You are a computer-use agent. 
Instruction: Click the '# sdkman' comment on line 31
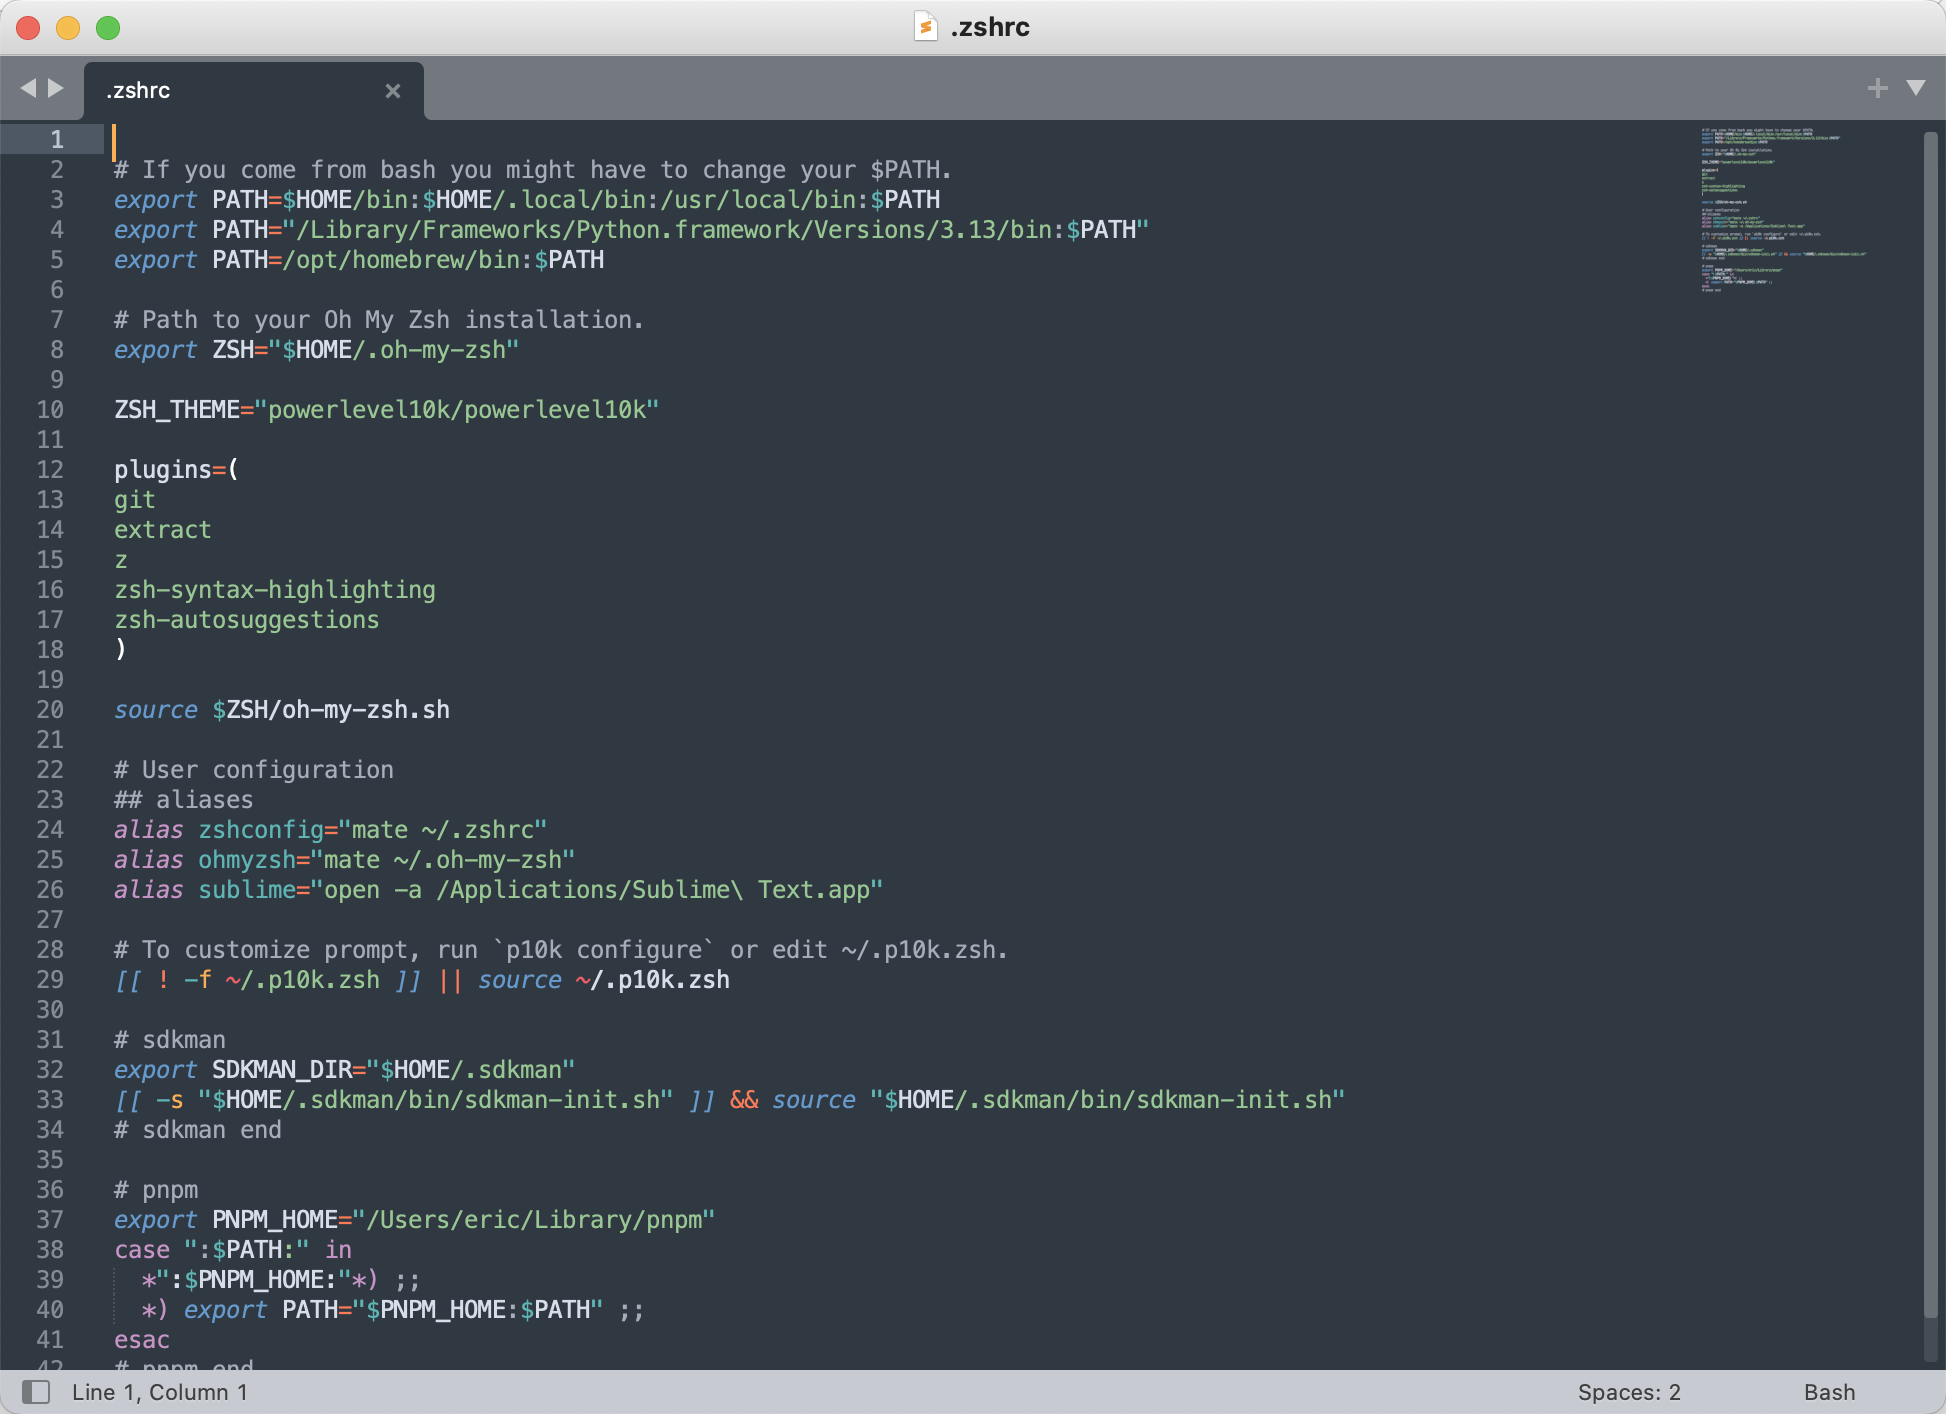pyautogui.click(x=170, y=1040)
